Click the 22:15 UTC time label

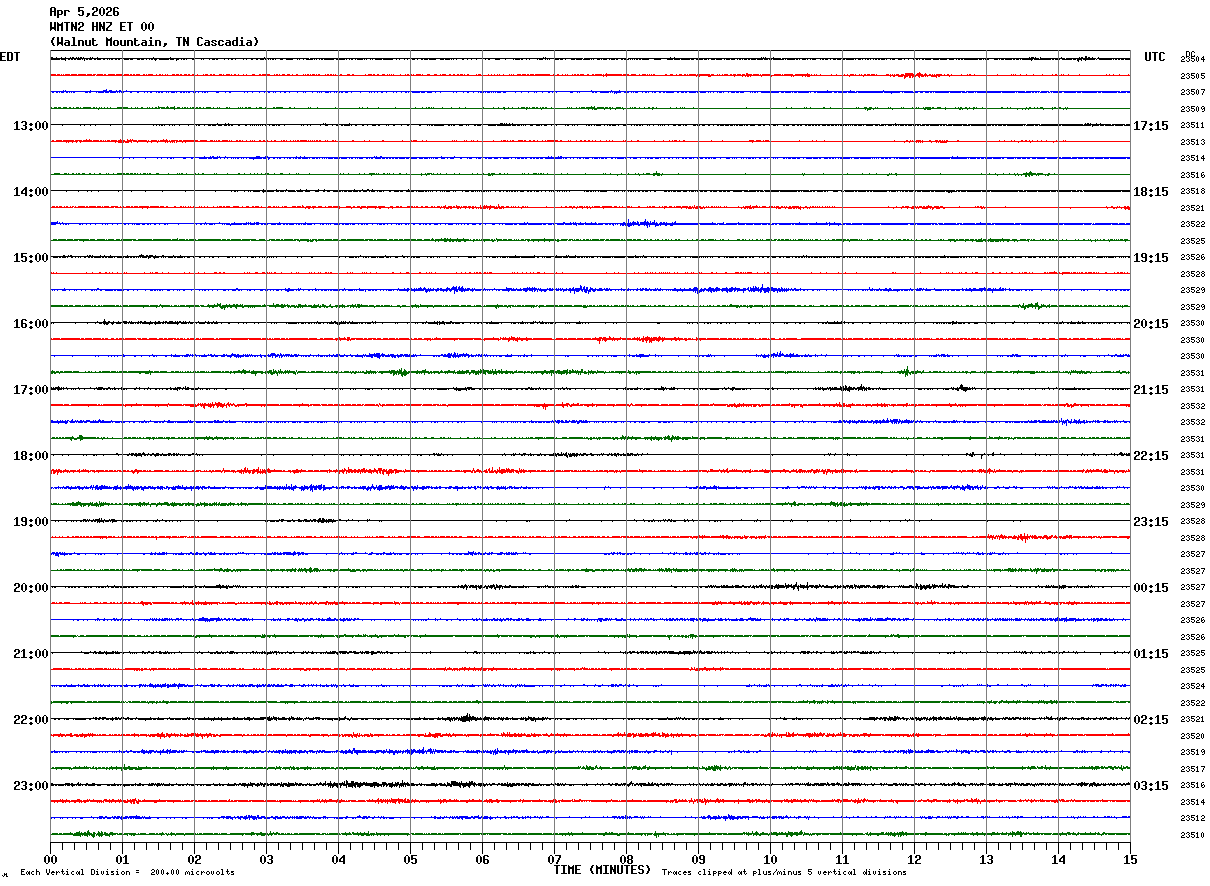click(x=1151, y=456)
